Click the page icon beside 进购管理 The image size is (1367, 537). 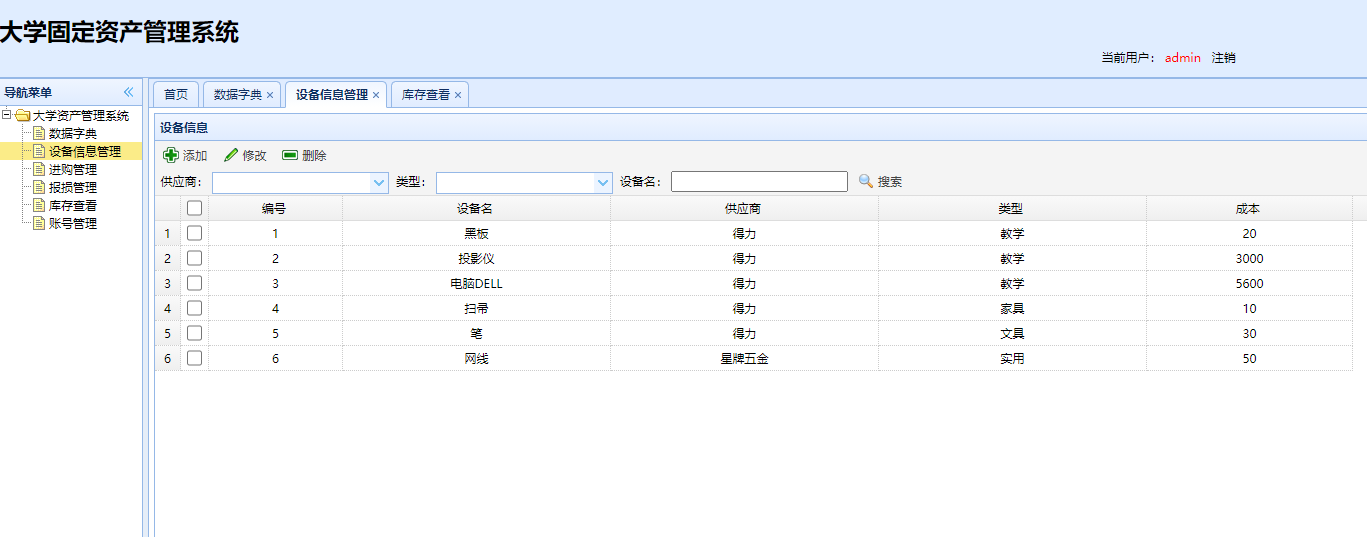pyautogui.click(x=39, y=169)
